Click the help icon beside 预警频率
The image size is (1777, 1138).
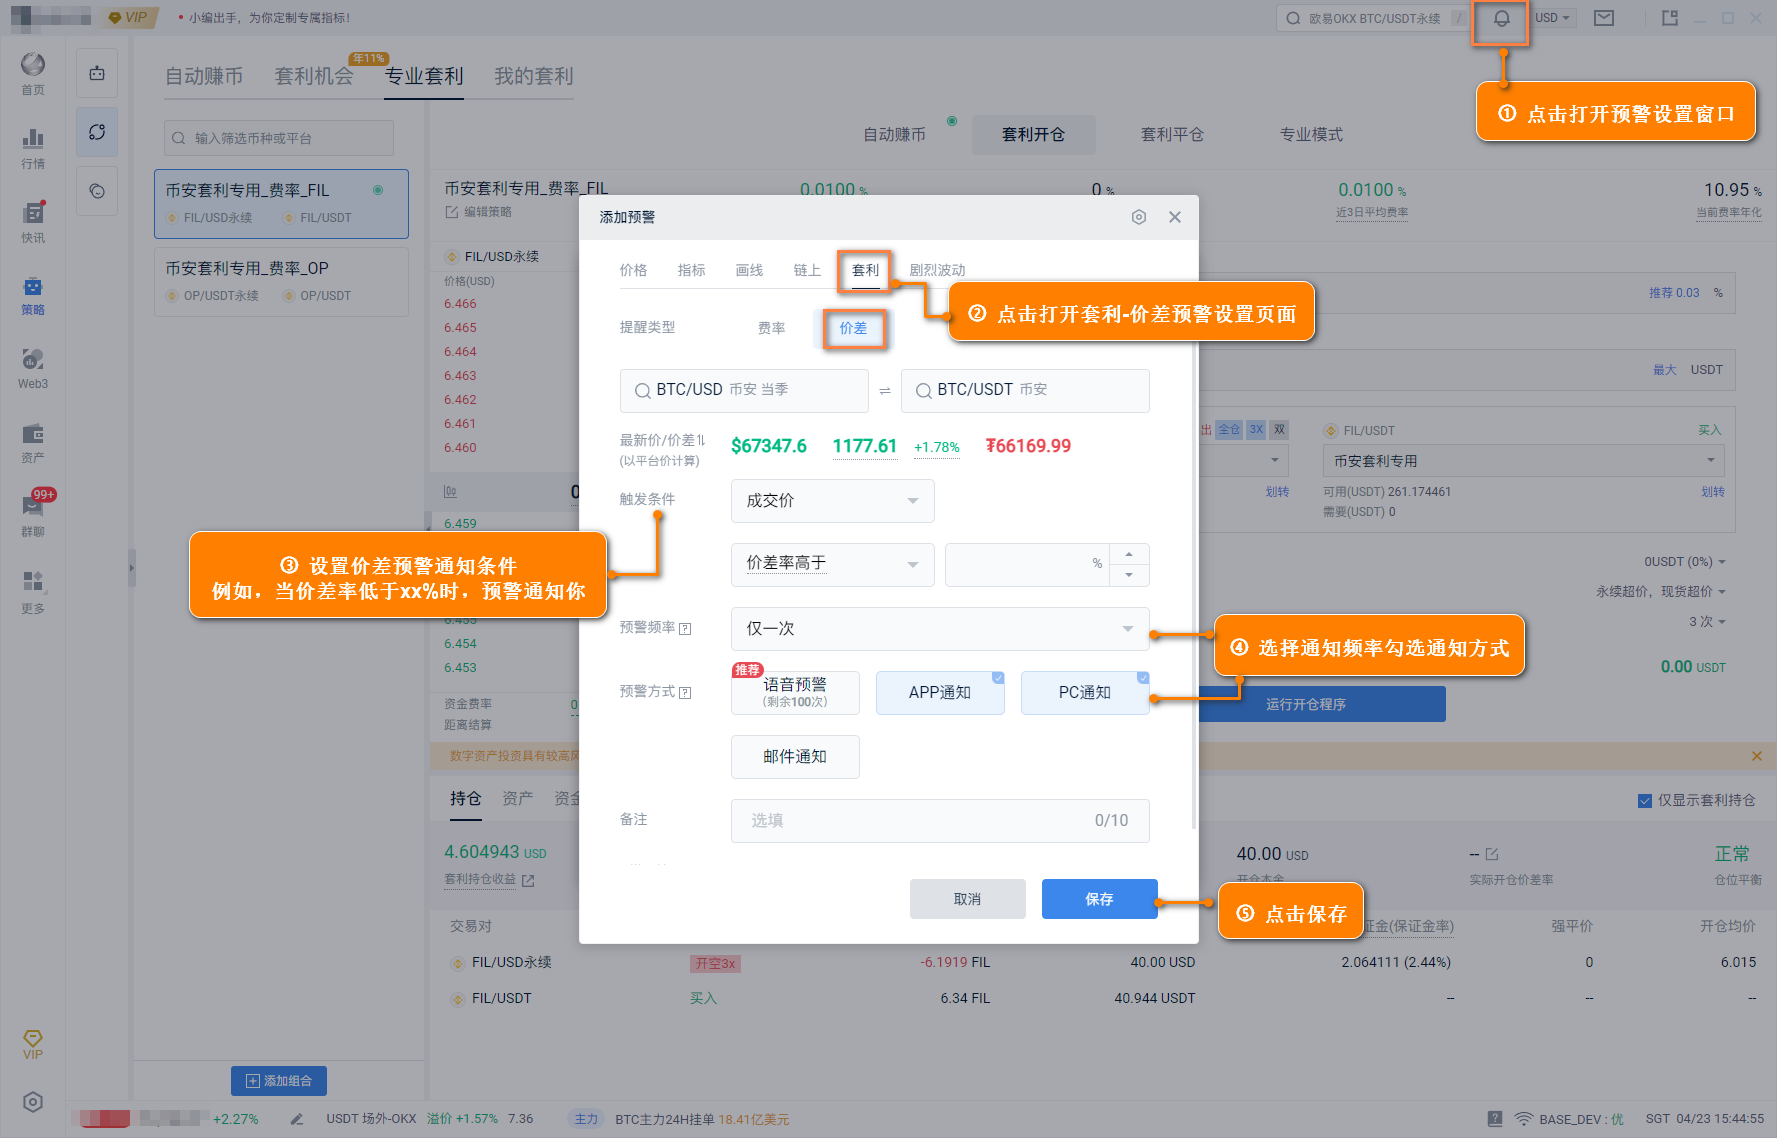tap(685, 629)
